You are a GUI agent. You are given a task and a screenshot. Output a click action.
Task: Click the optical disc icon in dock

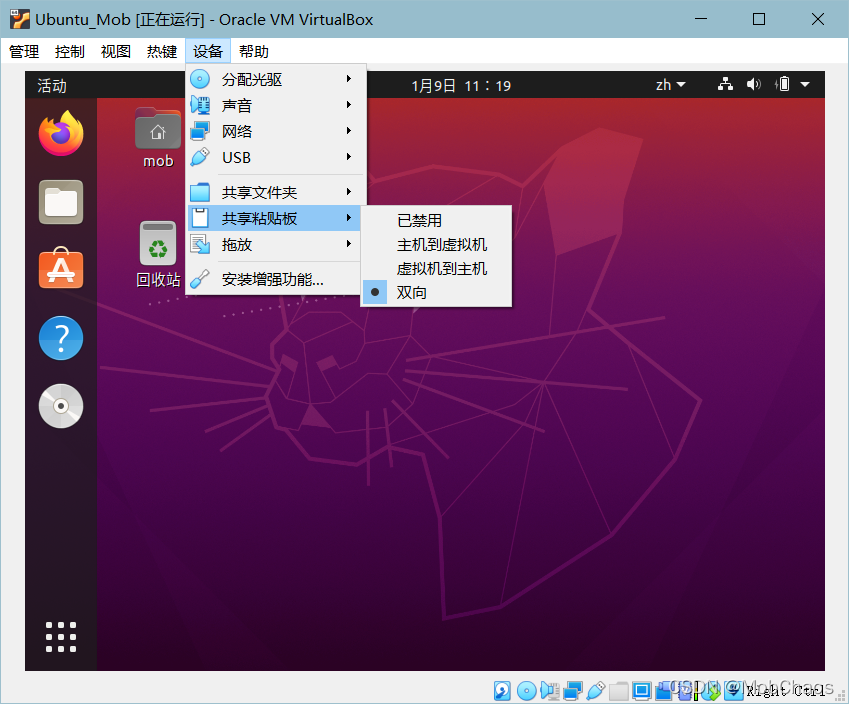pos(61,406)
